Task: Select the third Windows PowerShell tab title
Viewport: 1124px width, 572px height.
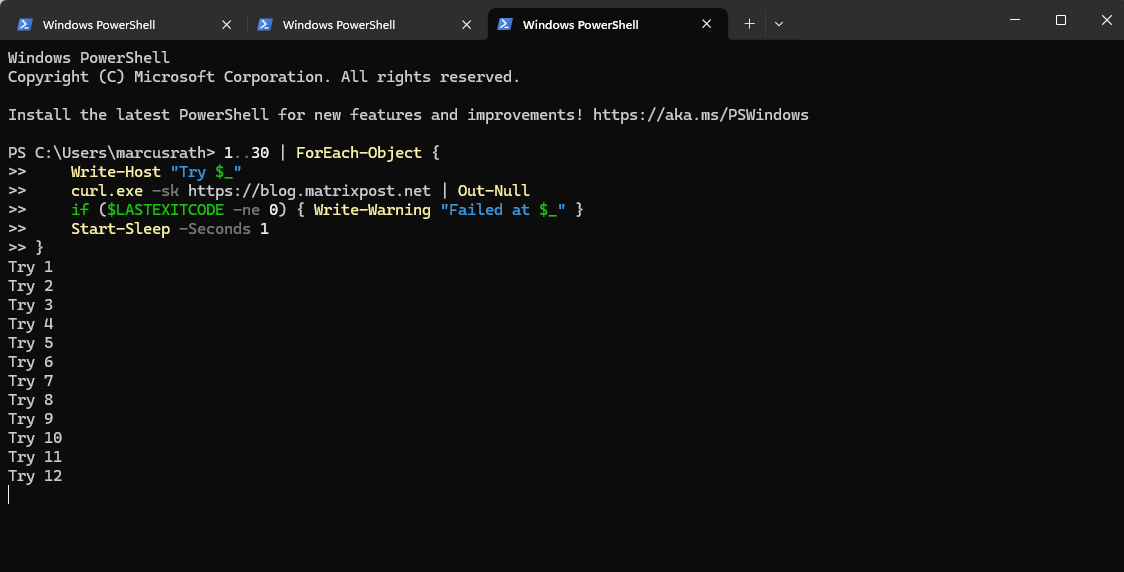Action: pos(580,24)
